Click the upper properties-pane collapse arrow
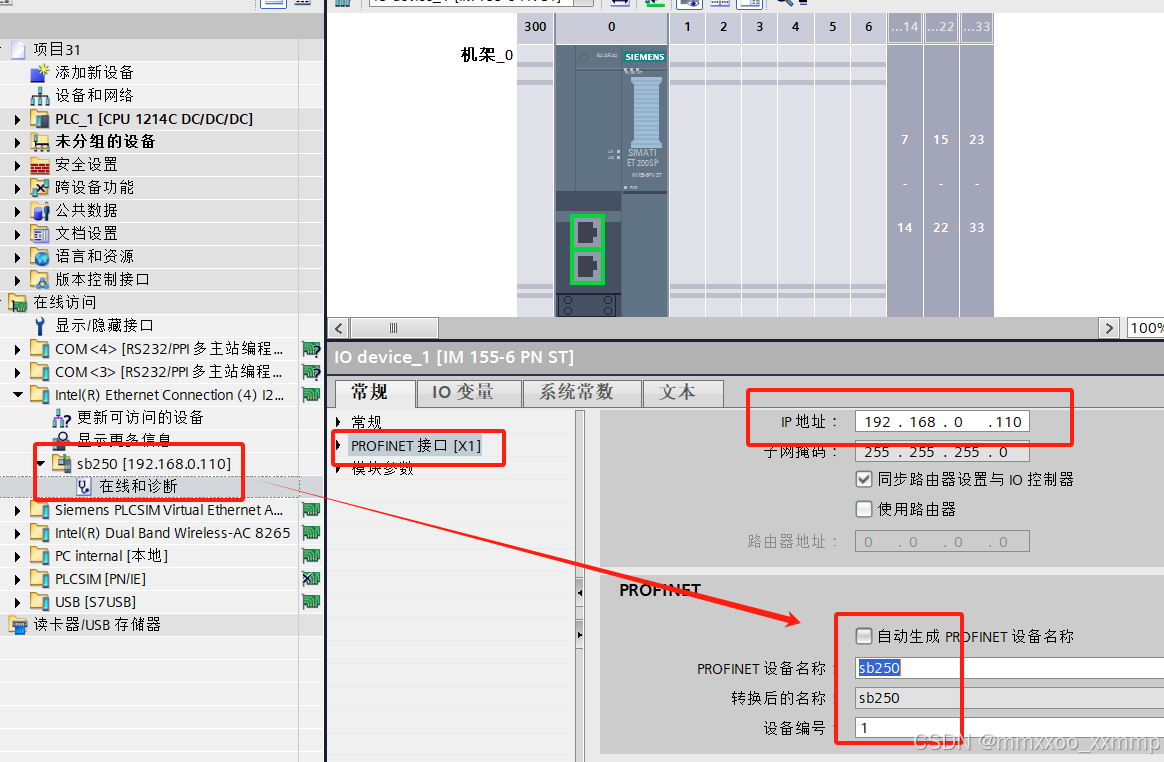1164x762 pixels. [x=580, y=593]
